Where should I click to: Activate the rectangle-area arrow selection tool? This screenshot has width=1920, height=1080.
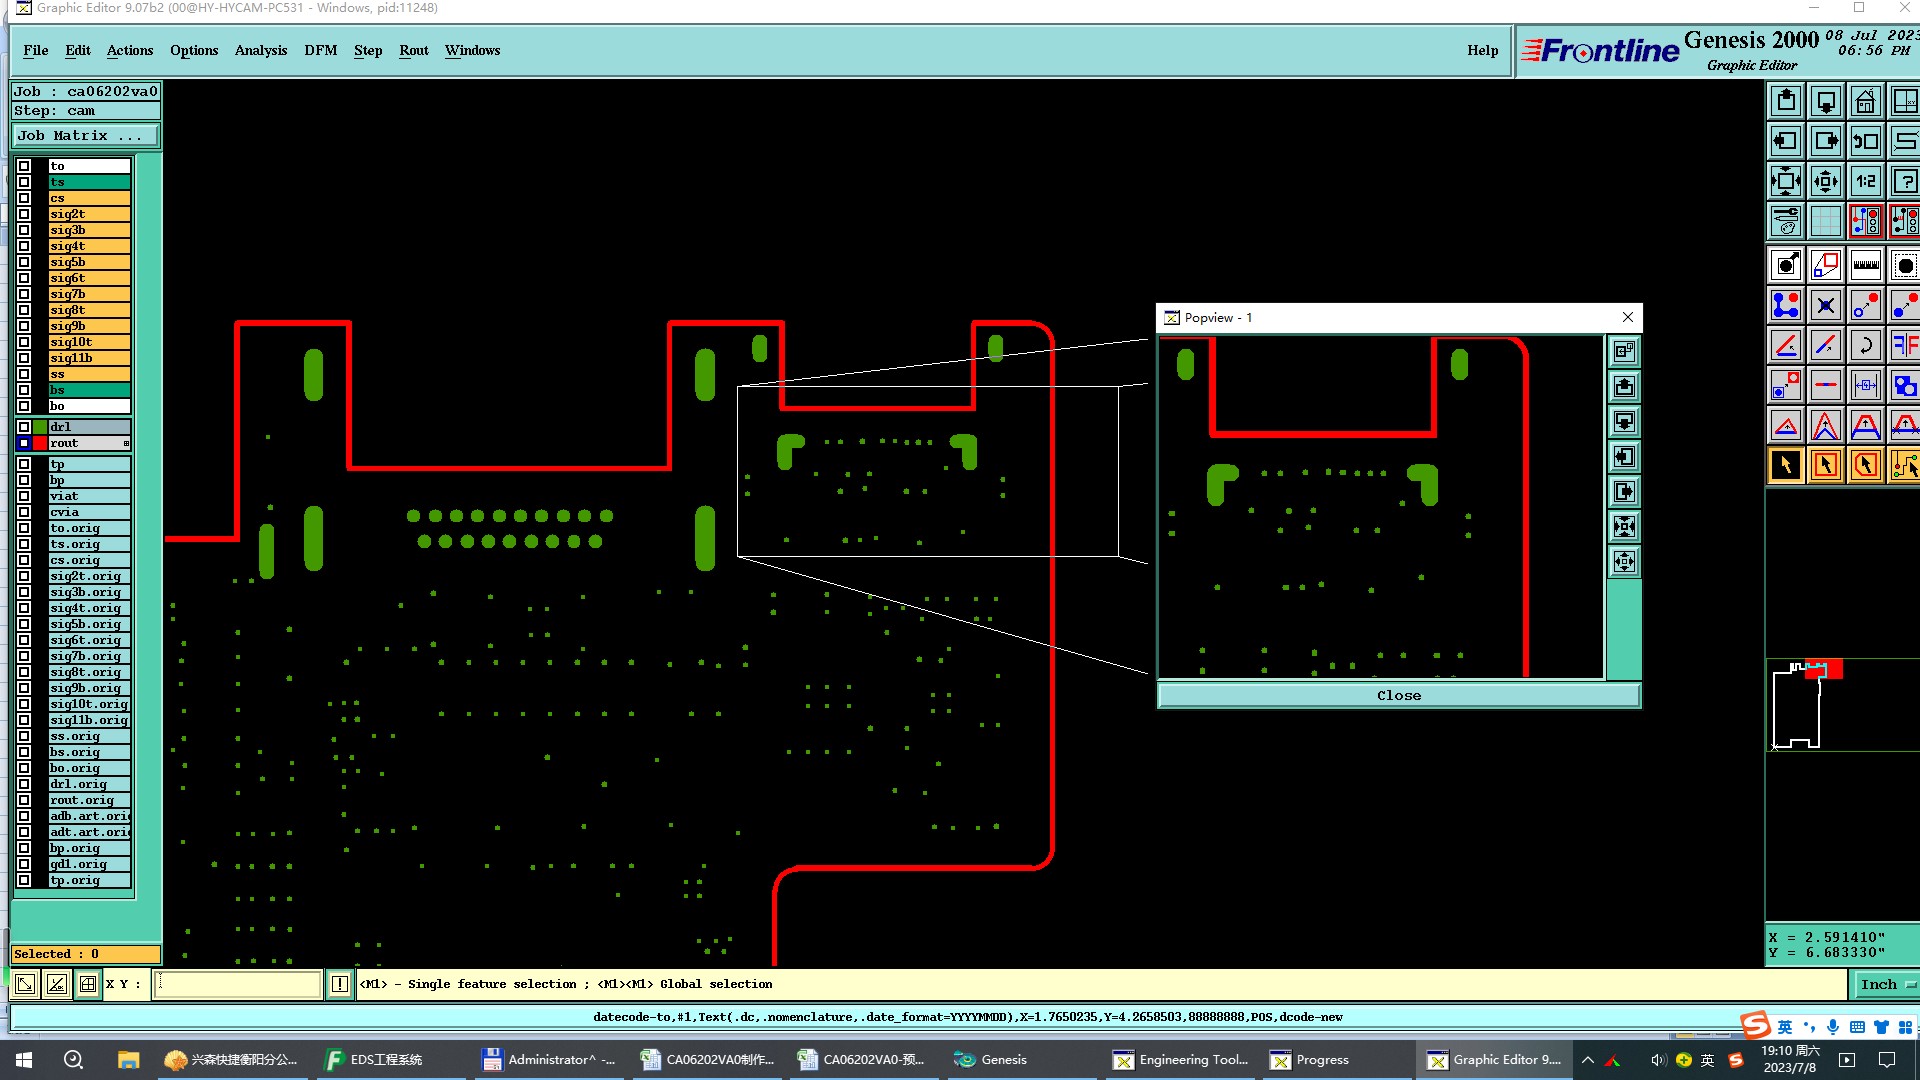(x=1826, y=465)
